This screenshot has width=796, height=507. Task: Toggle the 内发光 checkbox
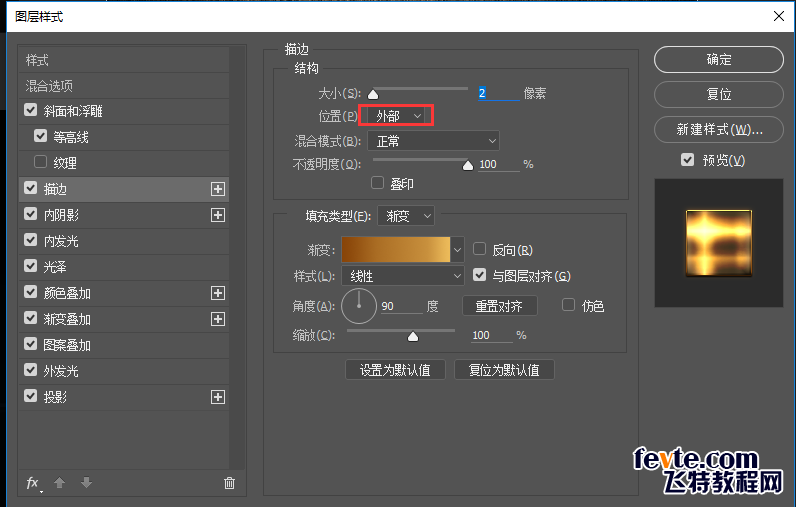click(30, 240)
